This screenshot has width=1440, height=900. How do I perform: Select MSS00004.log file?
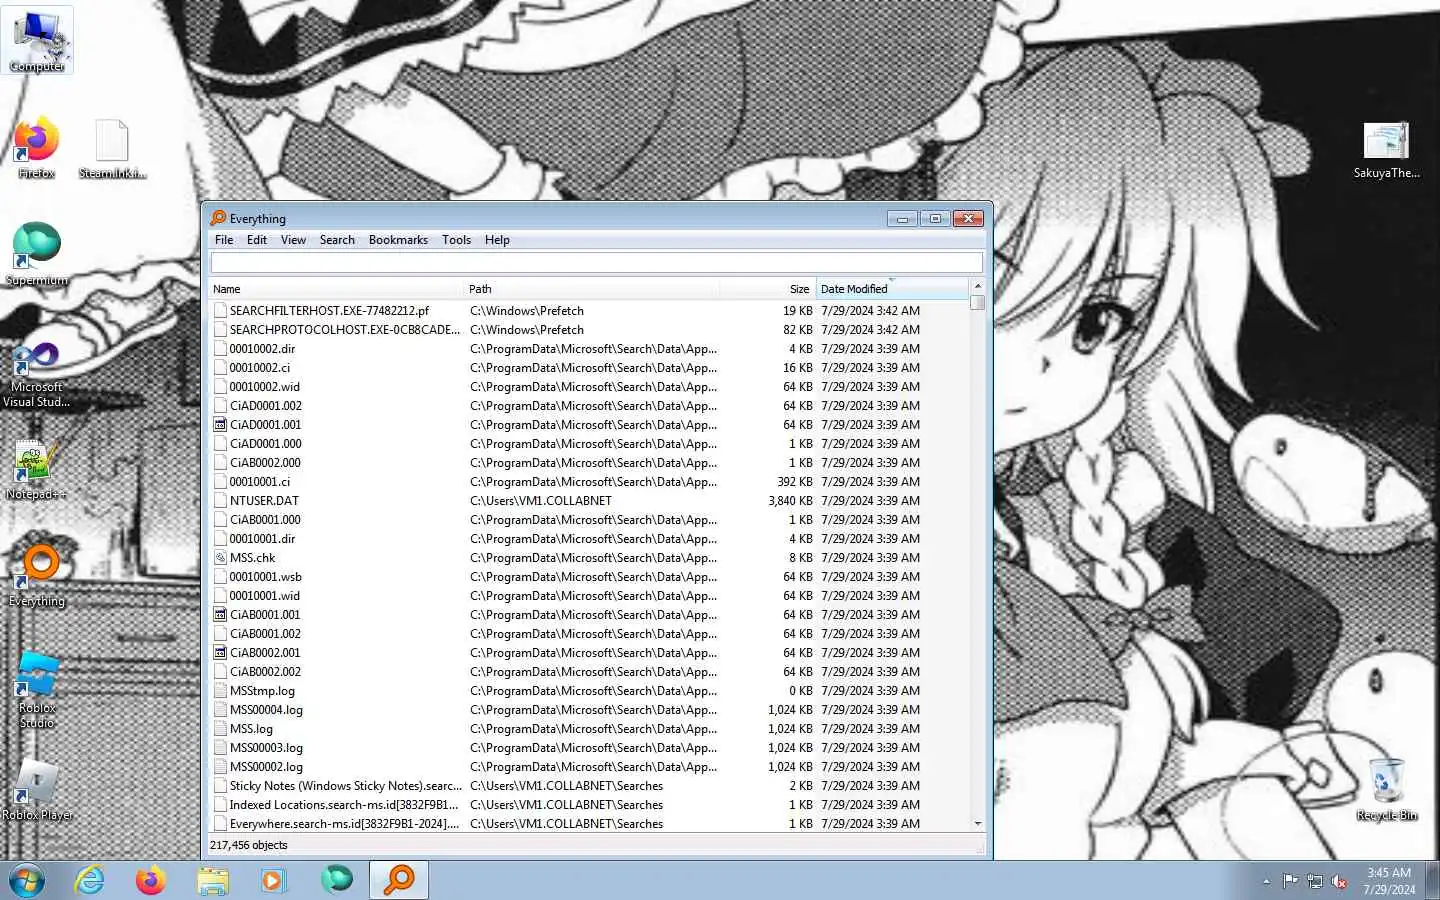click(x=266, y=710)
